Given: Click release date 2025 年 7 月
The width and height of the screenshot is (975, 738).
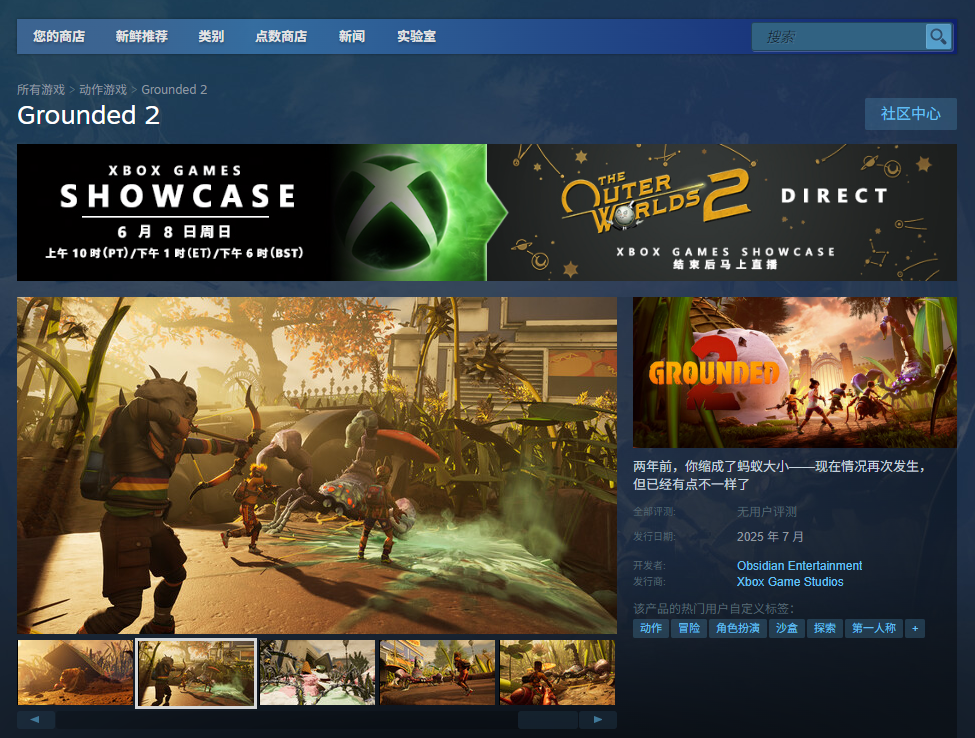Looking at the screenshot, I should pyautogui.click(x=770, y=537).
